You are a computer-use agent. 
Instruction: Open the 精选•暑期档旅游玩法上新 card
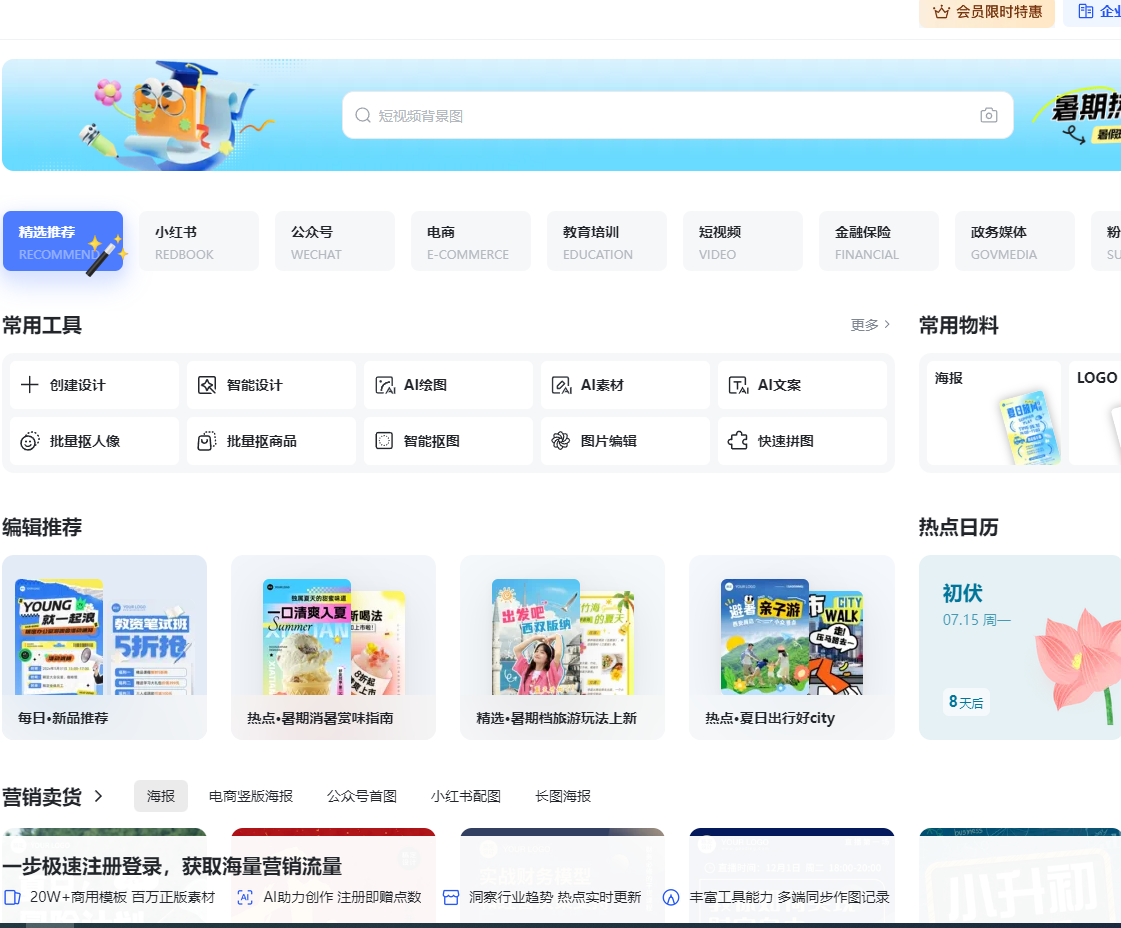tap(562, 647)
